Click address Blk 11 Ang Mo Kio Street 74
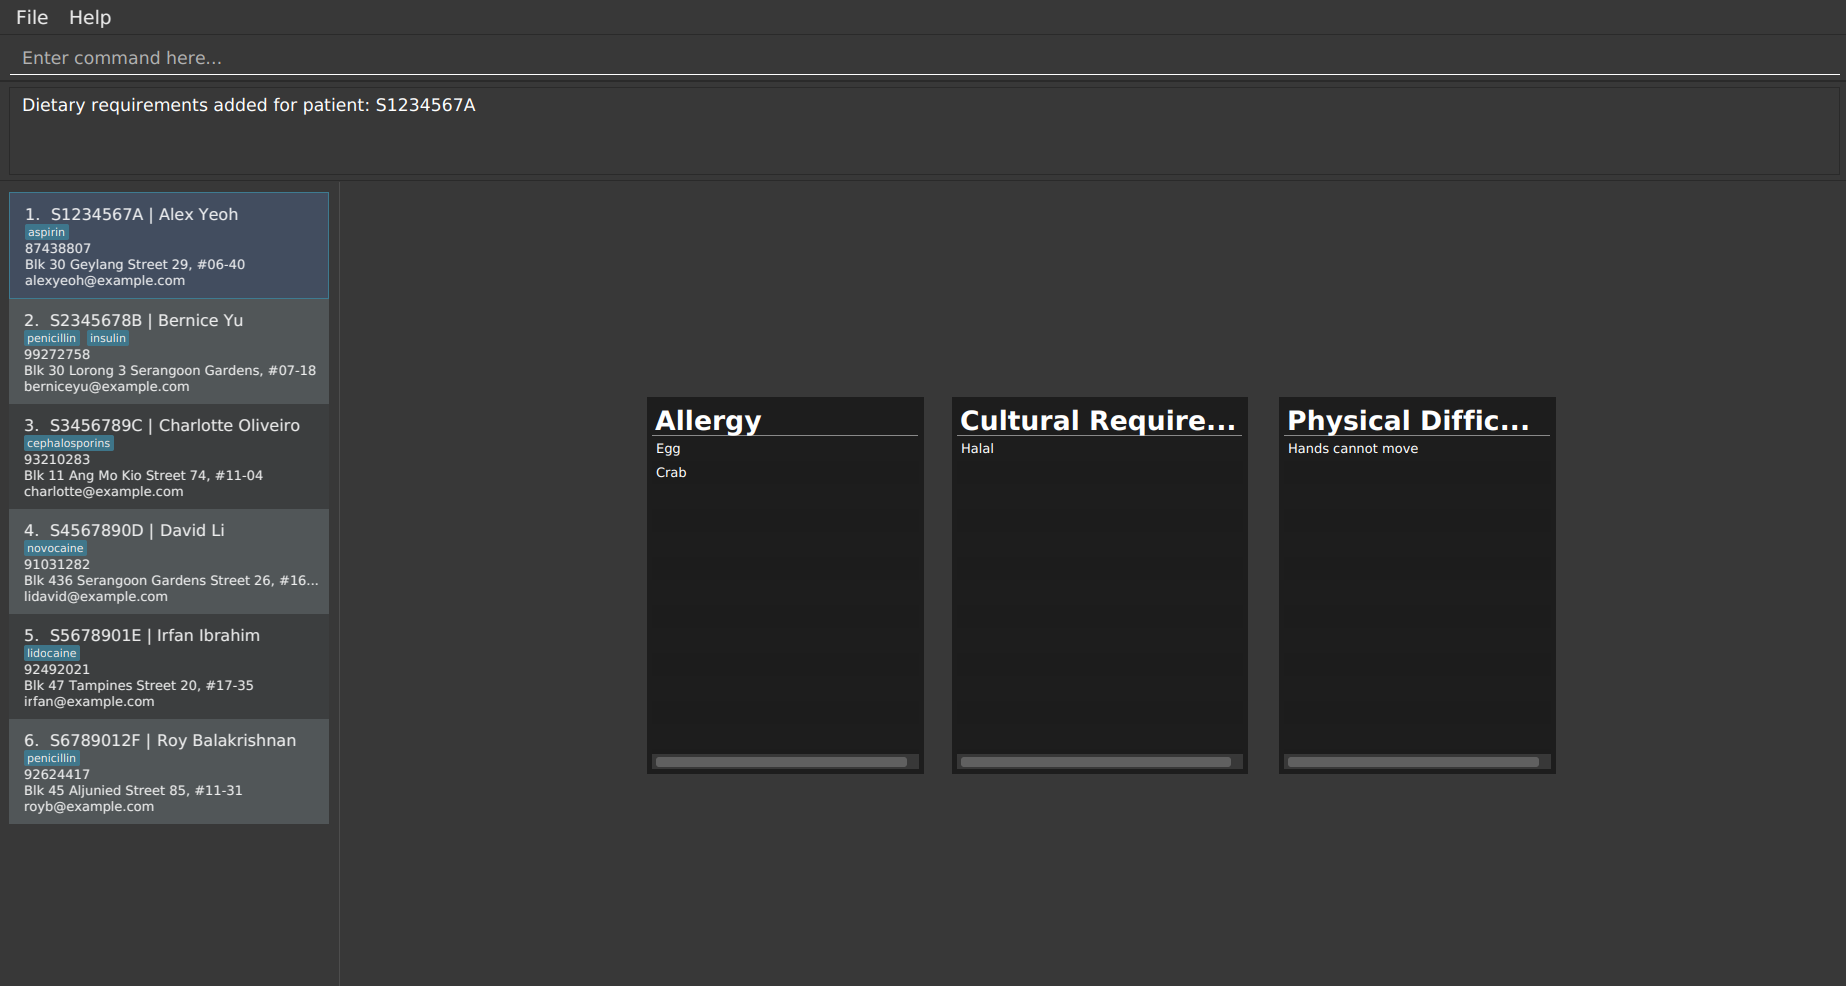The width and height of the screenshot is (1846, 986). tap(143, 475)
